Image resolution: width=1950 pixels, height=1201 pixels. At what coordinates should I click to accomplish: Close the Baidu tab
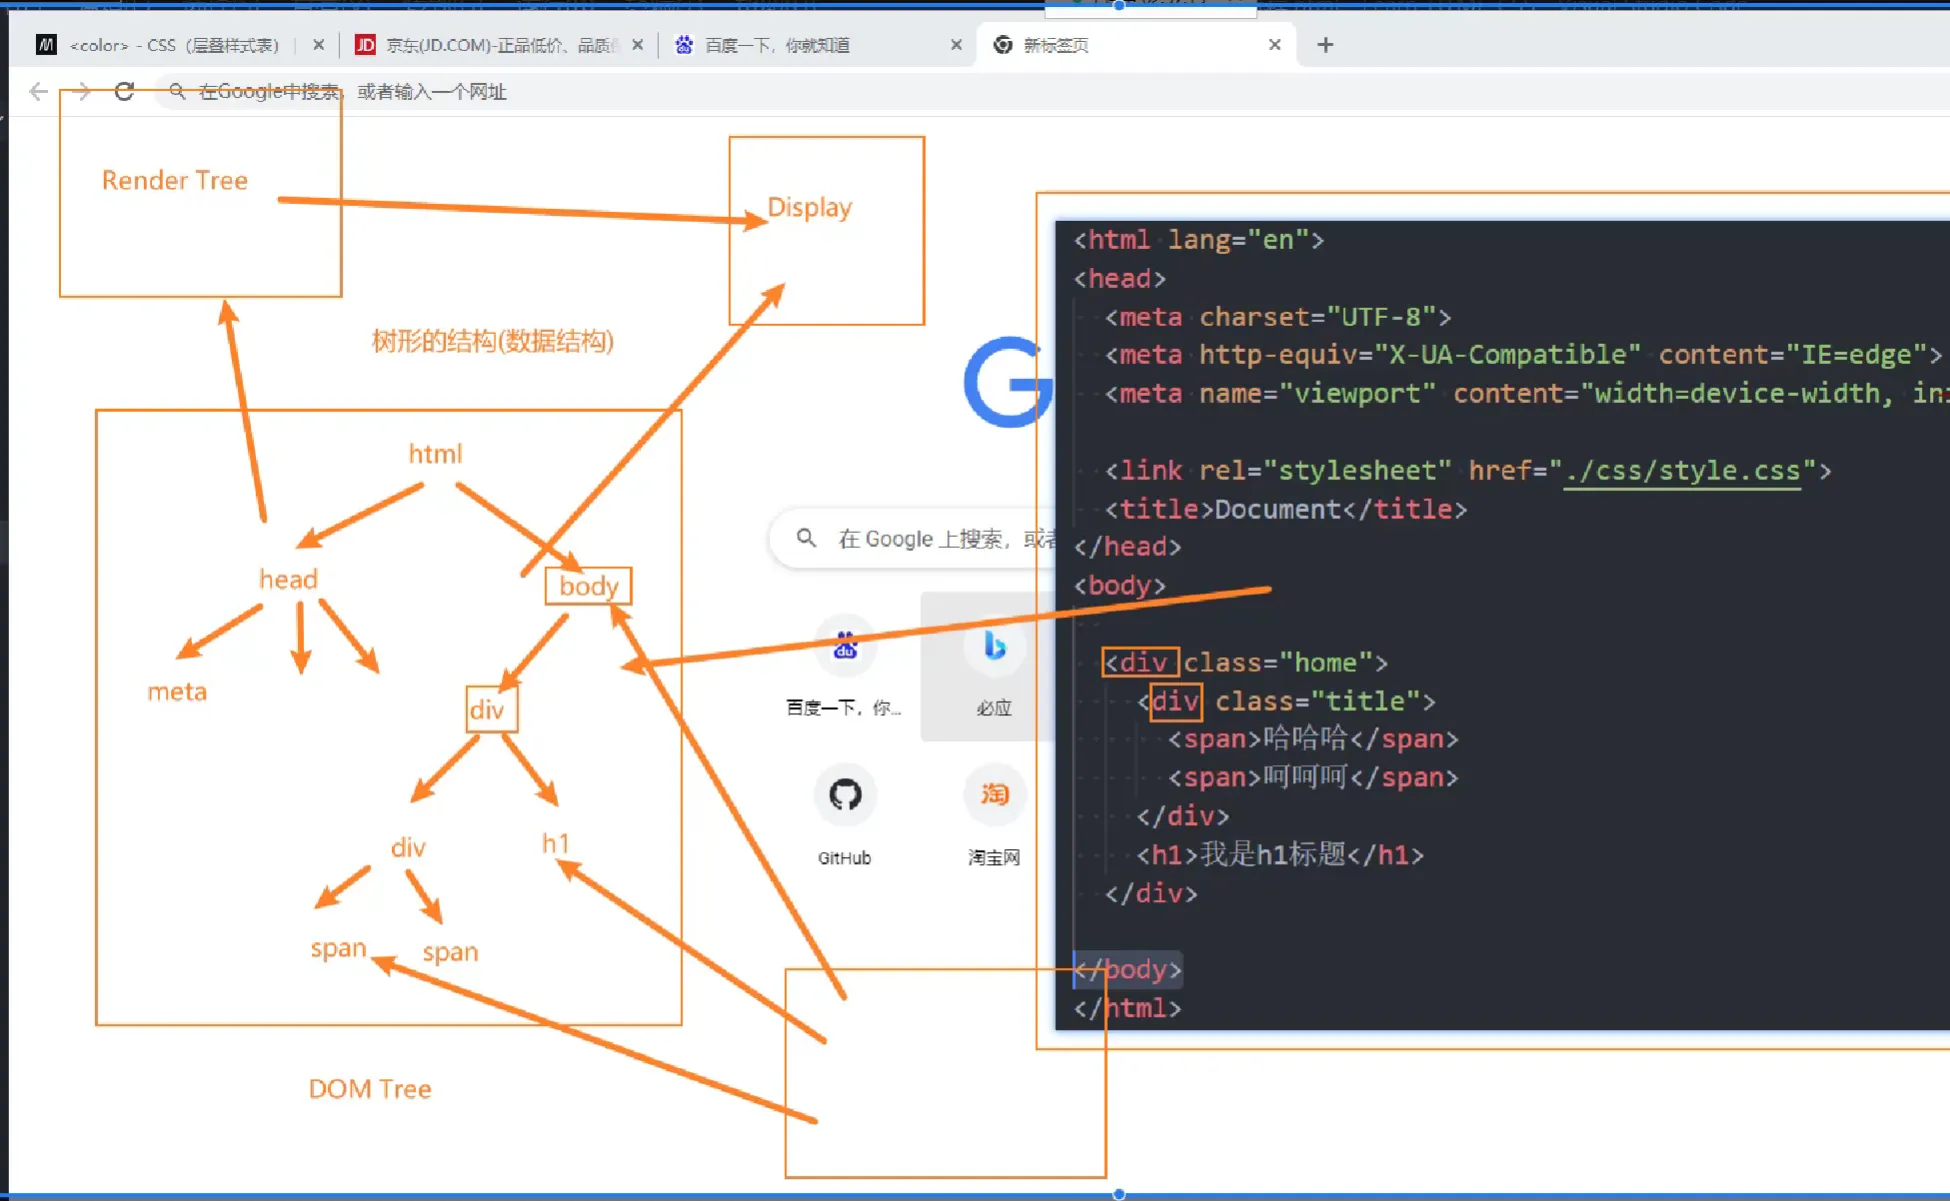[956, 45]
